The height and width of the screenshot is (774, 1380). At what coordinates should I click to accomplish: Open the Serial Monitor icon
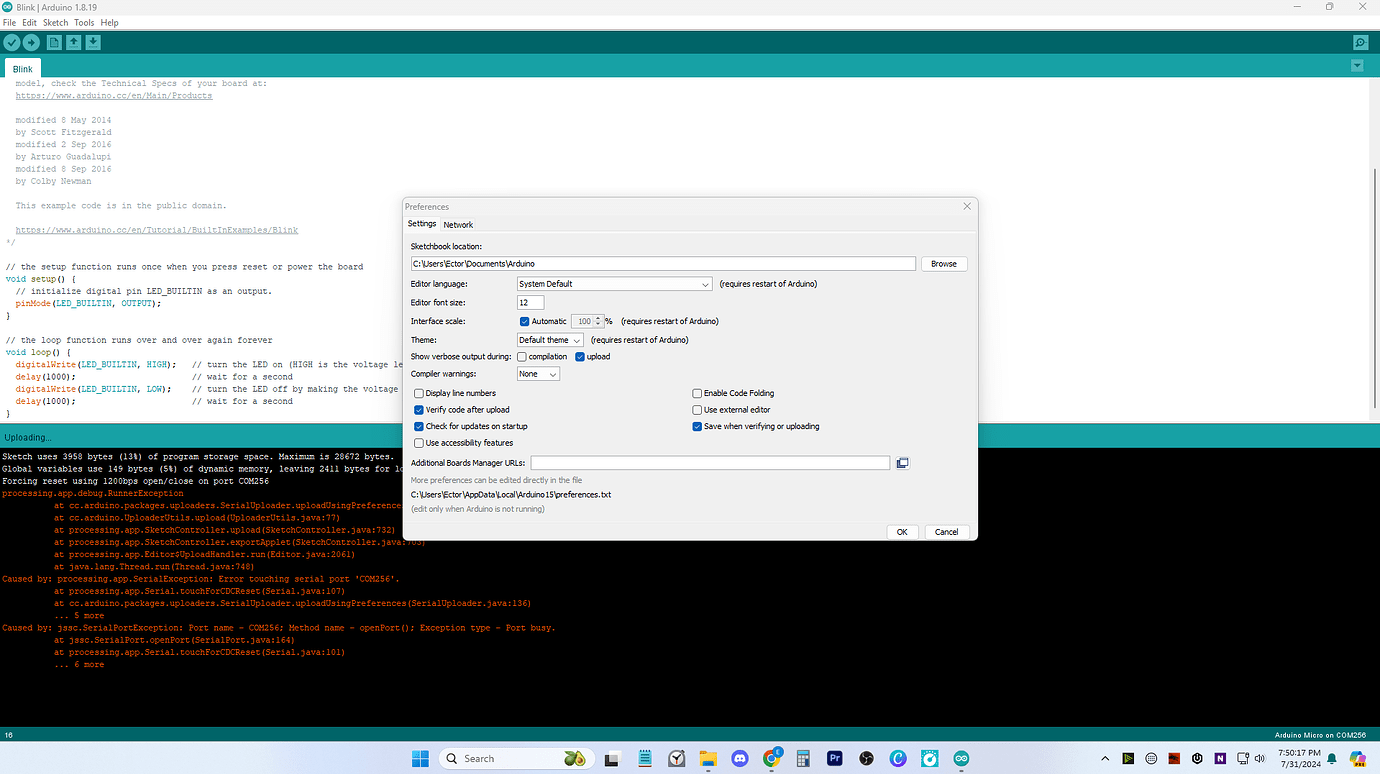[x=1360, y=42]
